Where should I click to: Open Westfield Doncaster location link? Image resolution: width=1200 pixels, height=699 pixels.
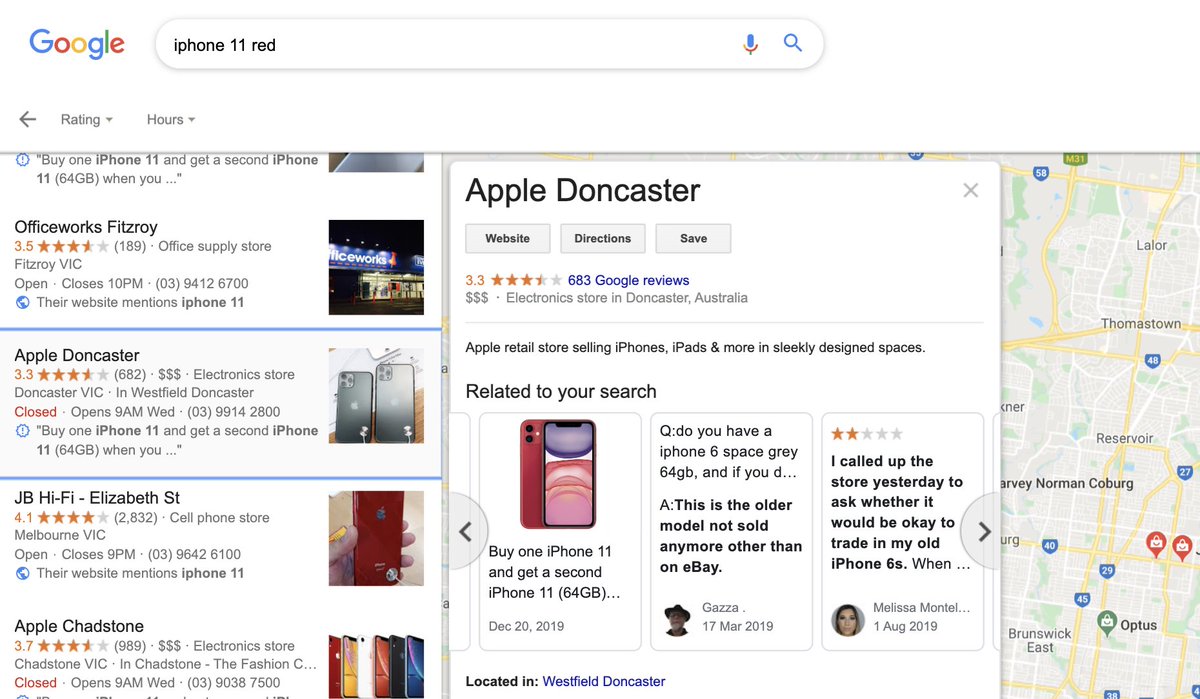tap(604, 681)
